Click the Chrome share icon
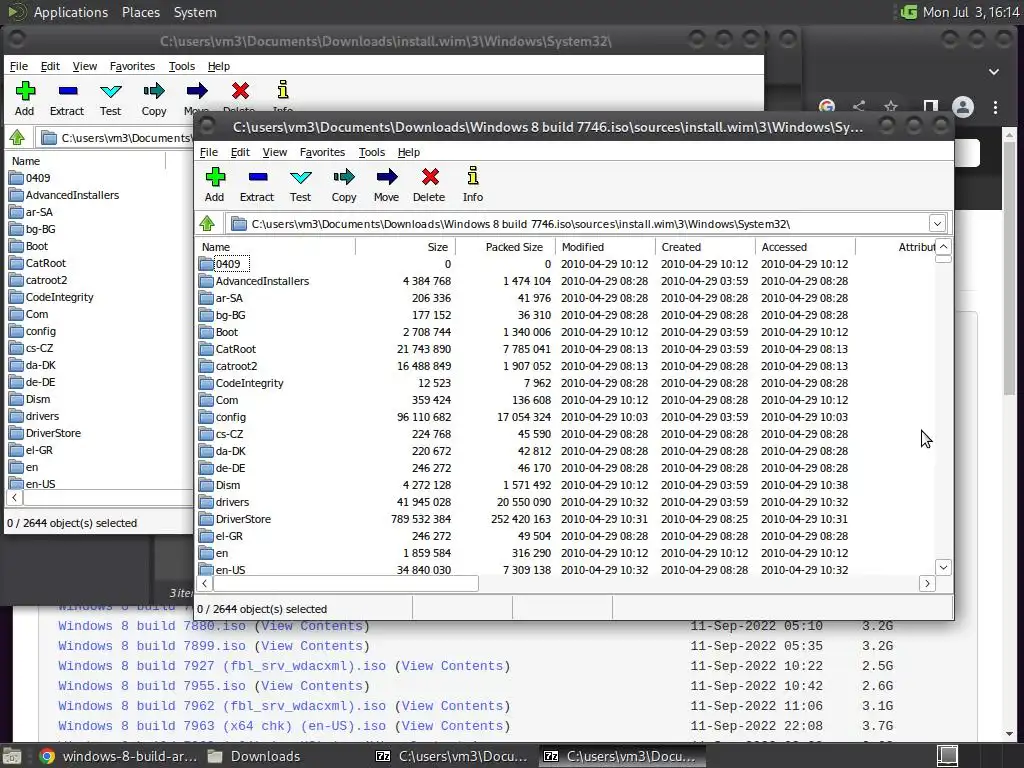Screen dimensions: 1024x768 pyautogui.click(x=859, y=106)
